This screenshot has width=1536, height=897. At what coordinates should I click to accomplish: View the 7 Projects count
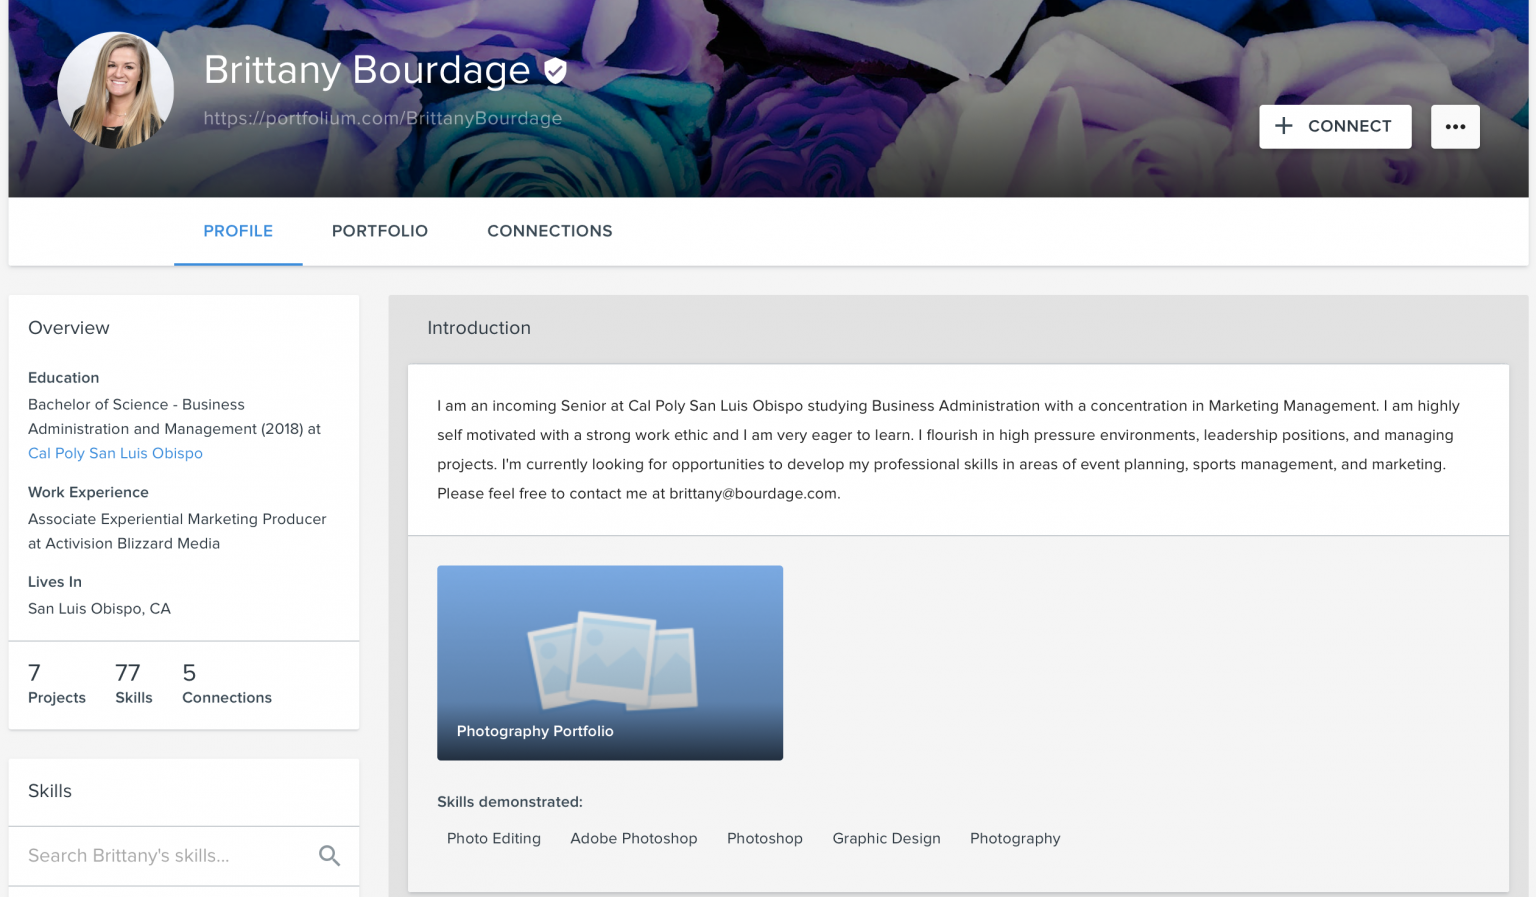(x=56, y=684)
